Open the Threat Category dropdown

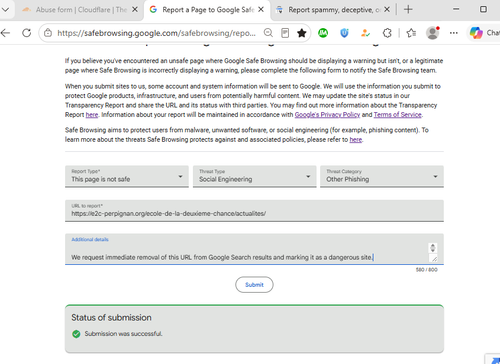coord(382,176)
